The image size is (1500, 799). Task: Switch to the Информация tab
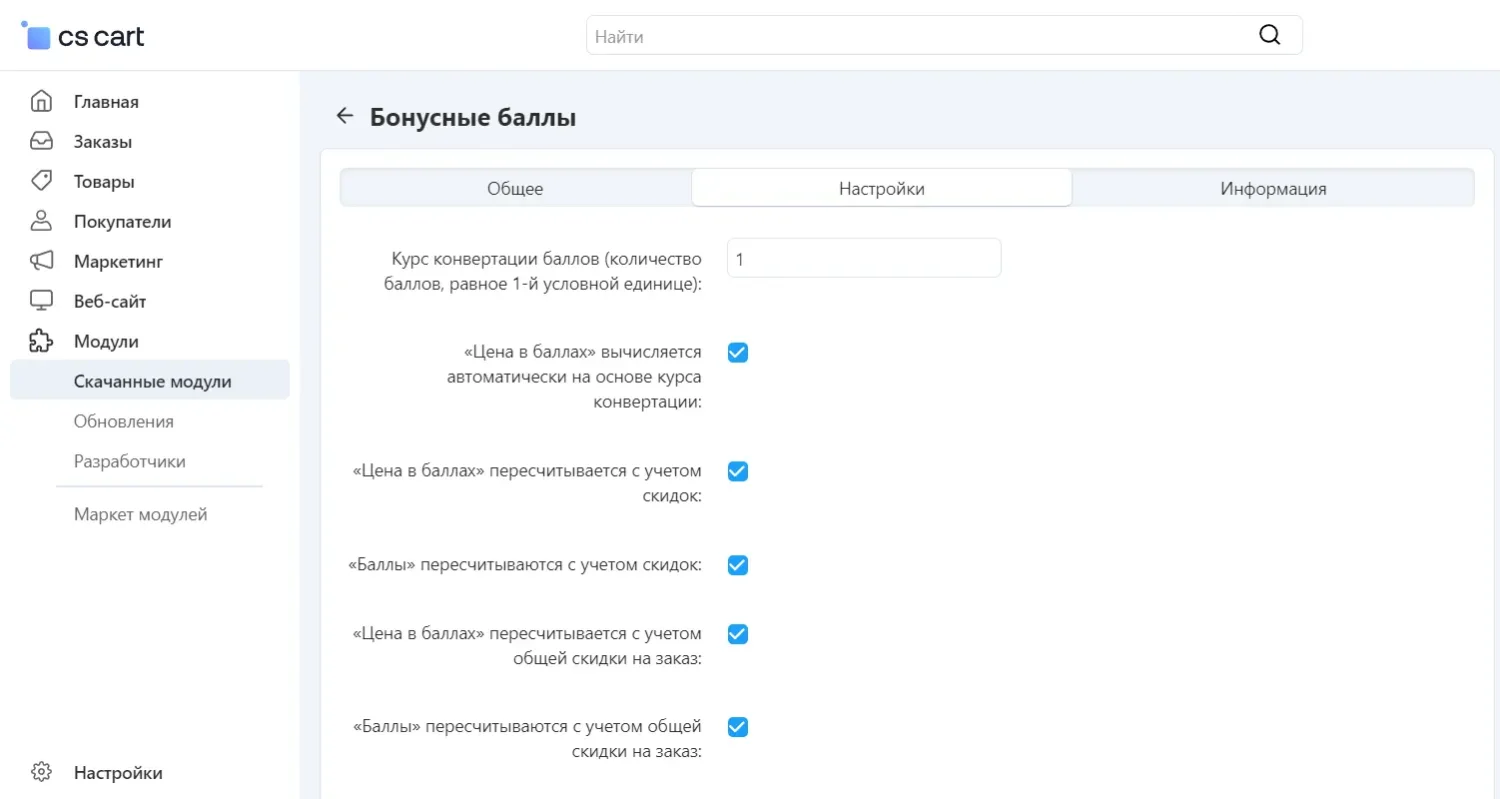[1273, 188]
